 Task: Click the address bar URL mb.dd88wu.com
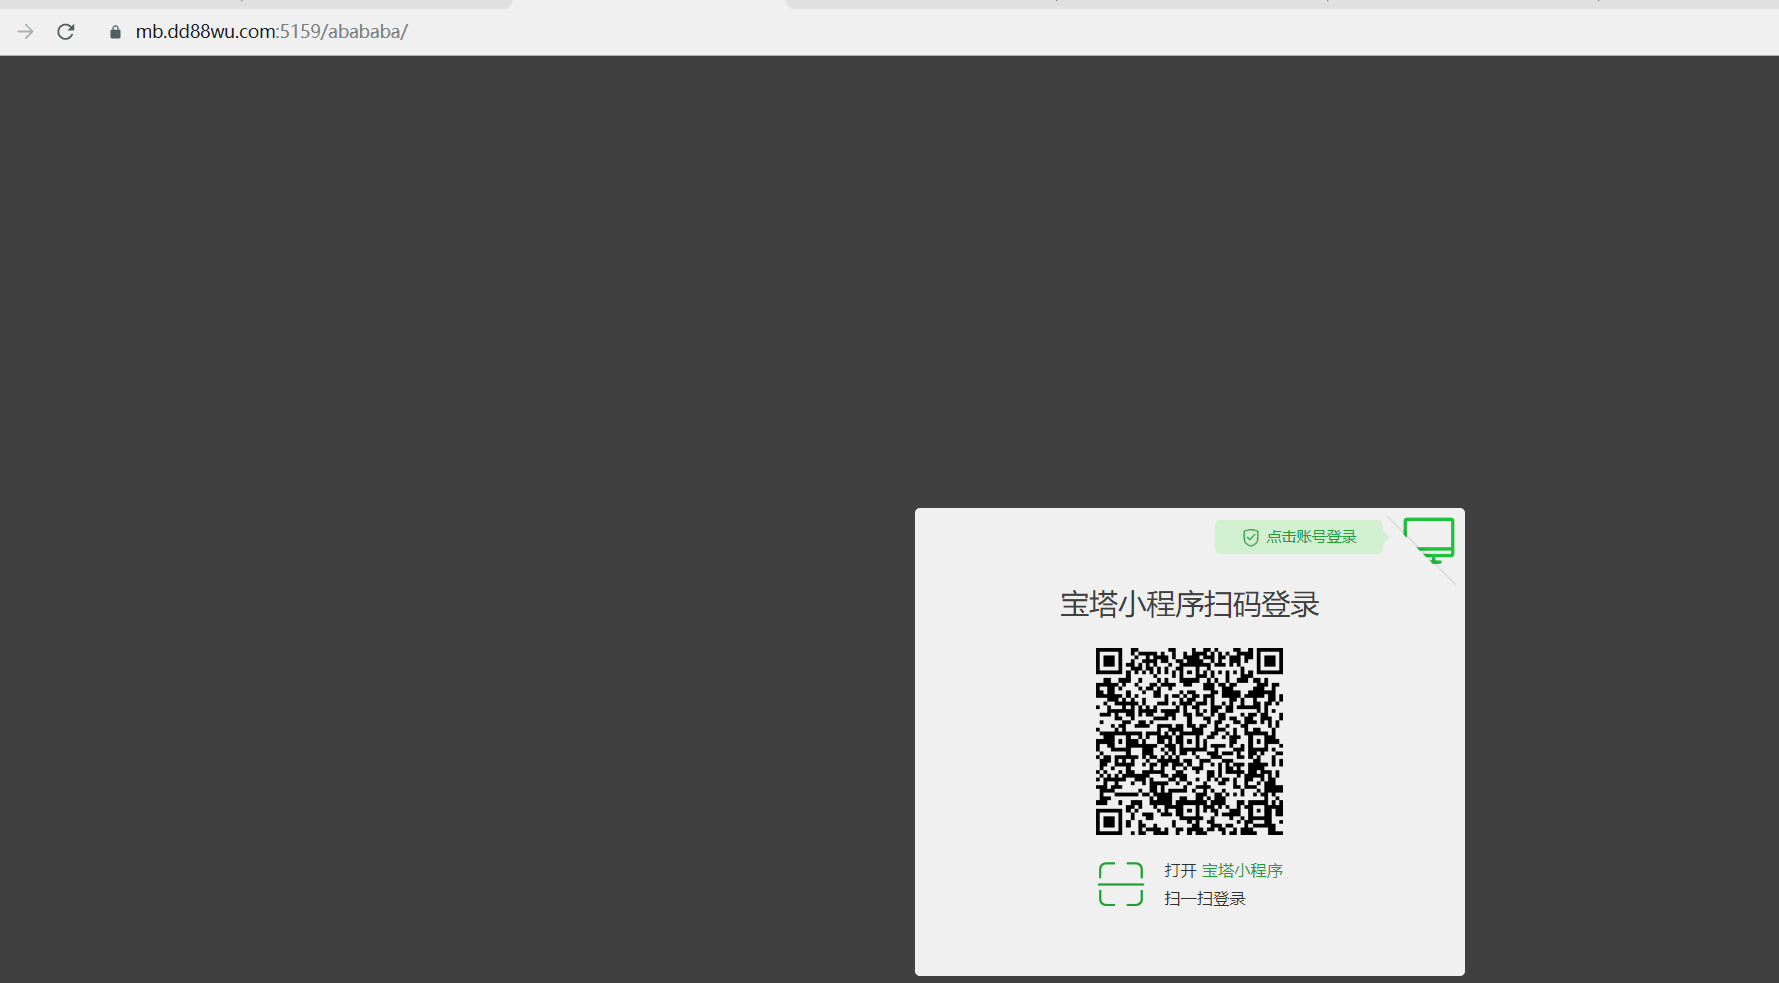pyautogui.click(x=271, y=32)
